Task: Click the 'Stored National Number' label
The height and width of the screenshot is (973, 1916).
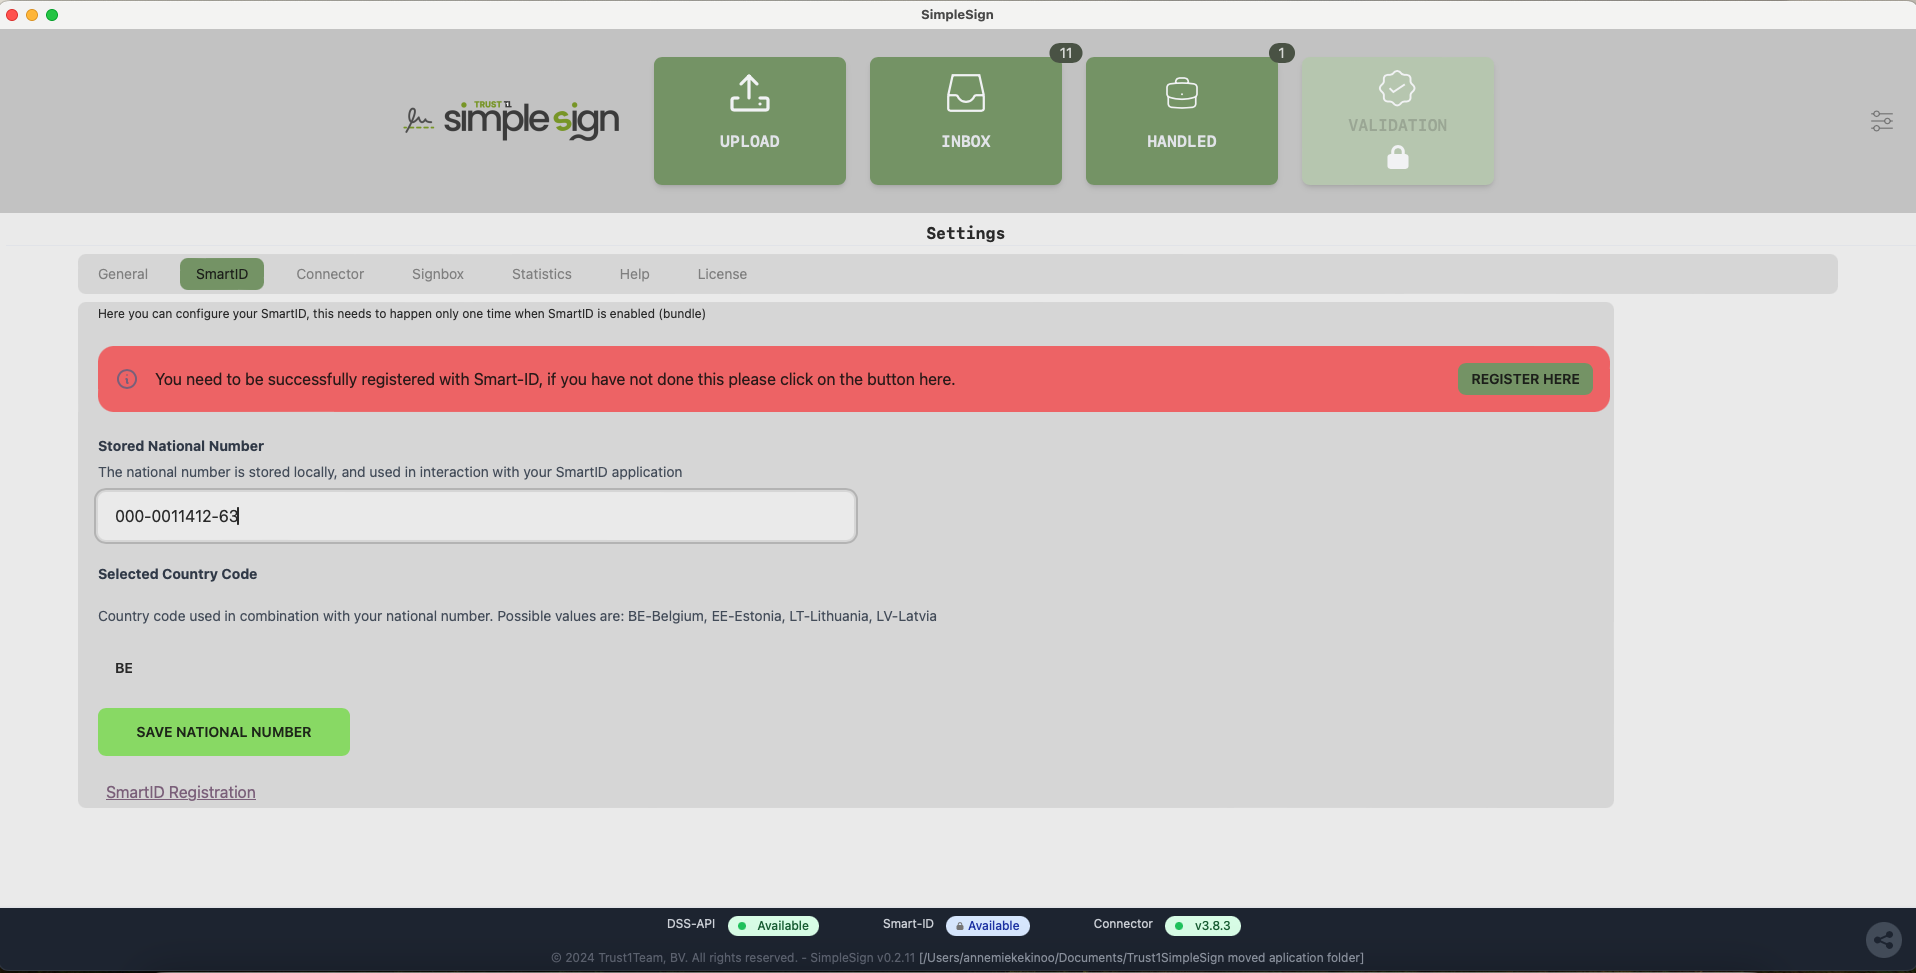Action: pos(181,446)
